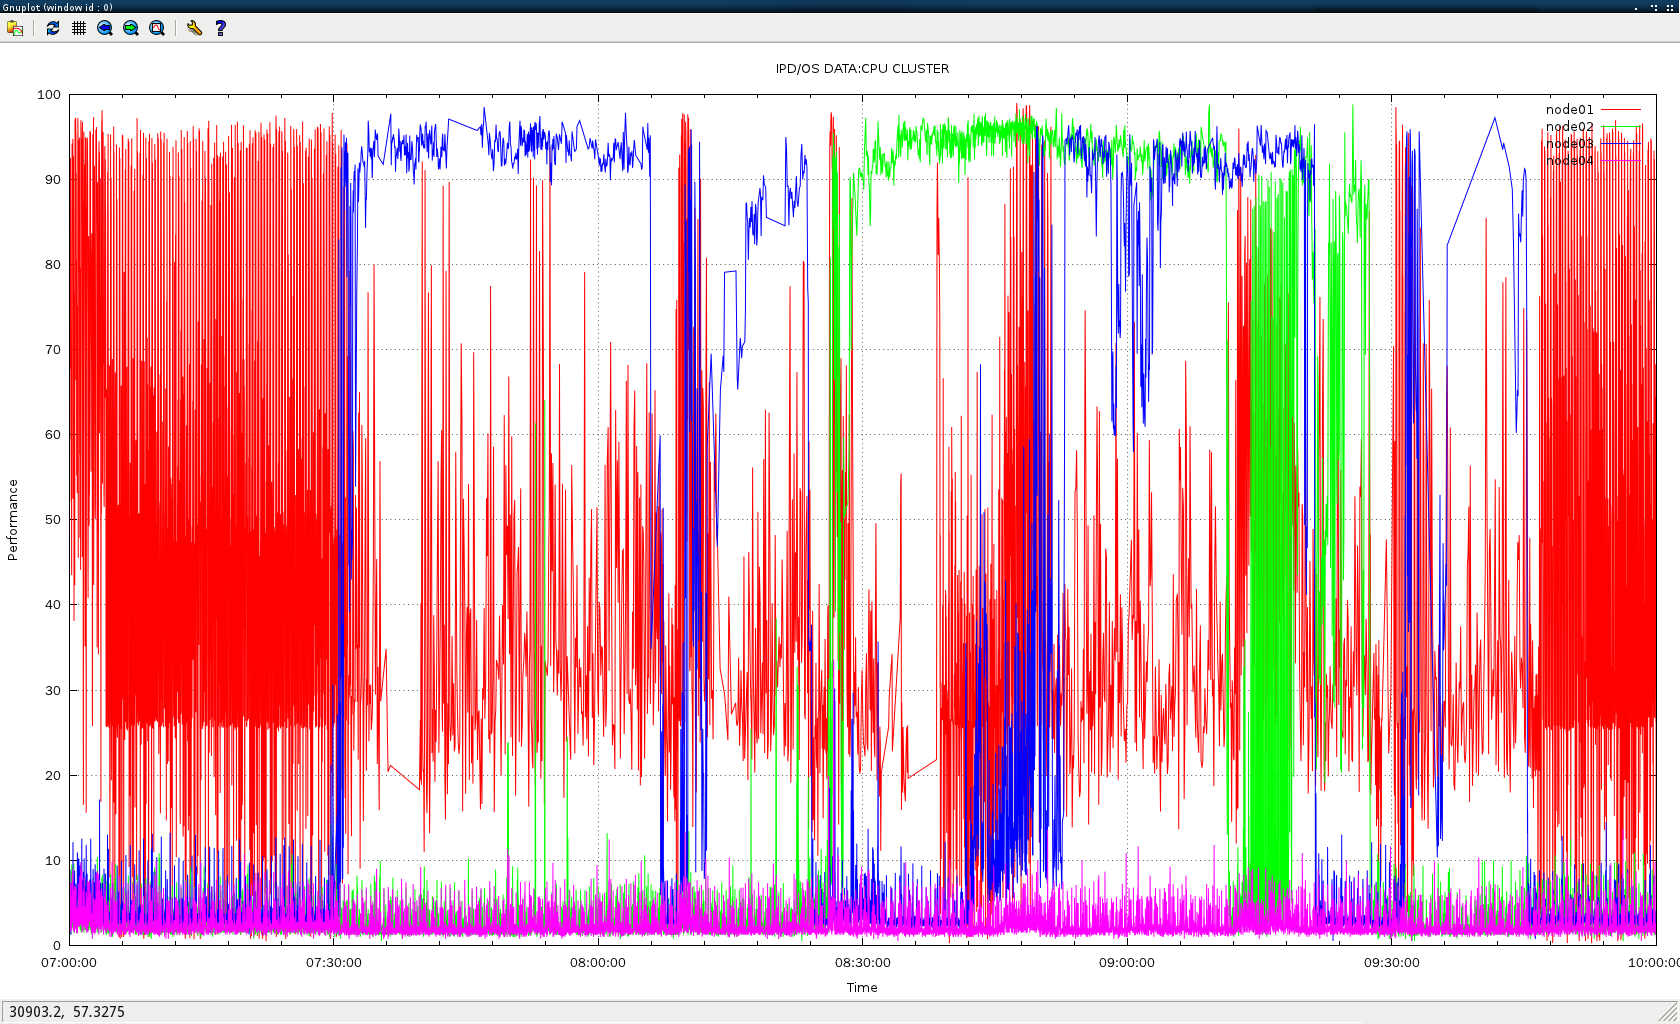1680x1024 pixels.
Task: Click the Time x-axis label
Action: pyautogui.click(x=862, y=988)
